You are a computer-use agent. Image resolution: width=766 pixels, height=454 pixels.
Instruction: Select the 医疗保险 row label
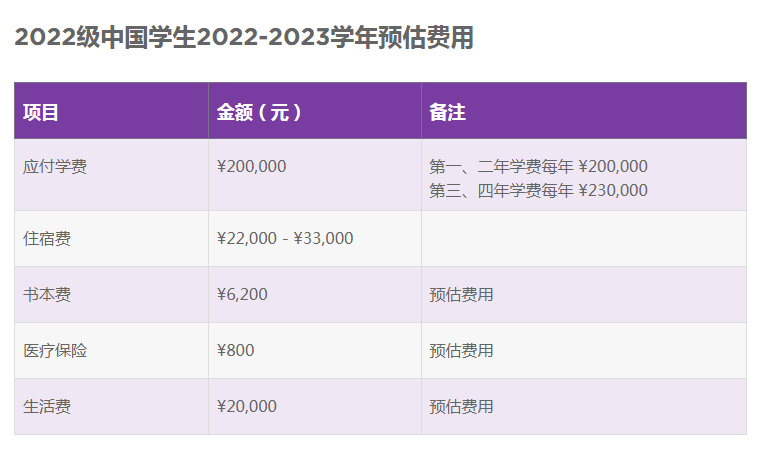[55, 350]
